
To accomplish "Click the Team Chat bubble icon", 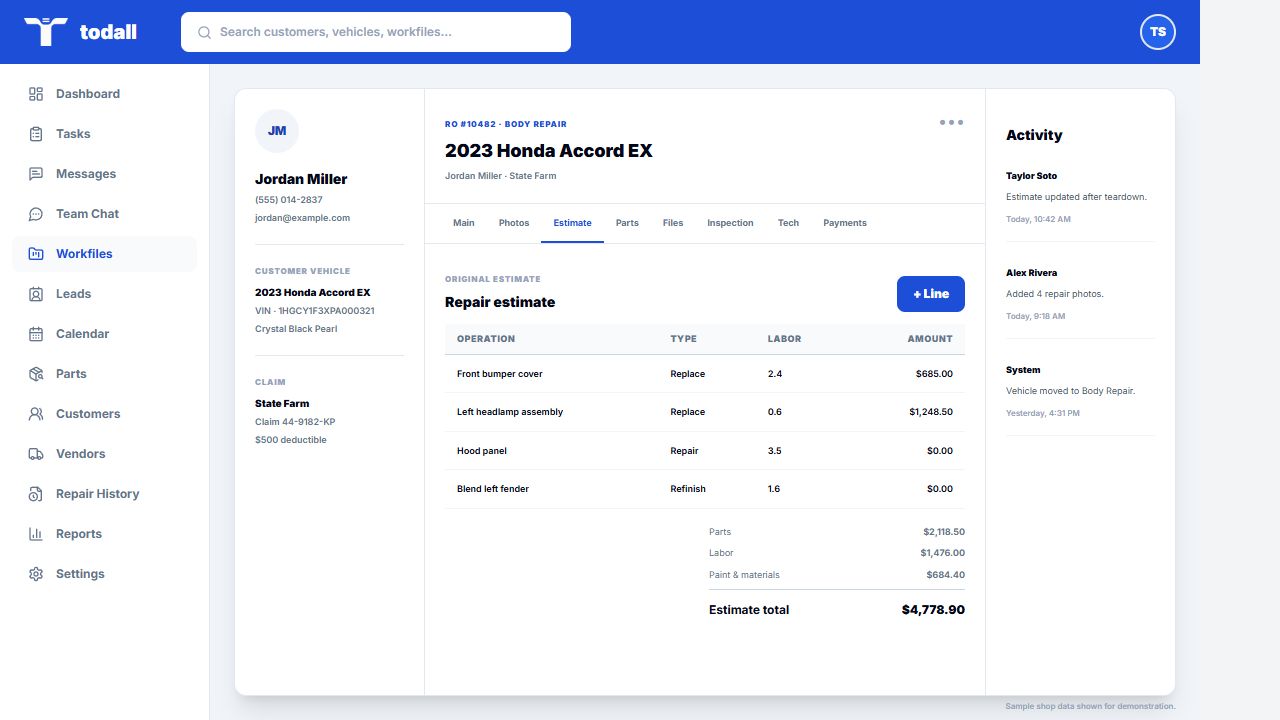I will (x=36, y=214).
